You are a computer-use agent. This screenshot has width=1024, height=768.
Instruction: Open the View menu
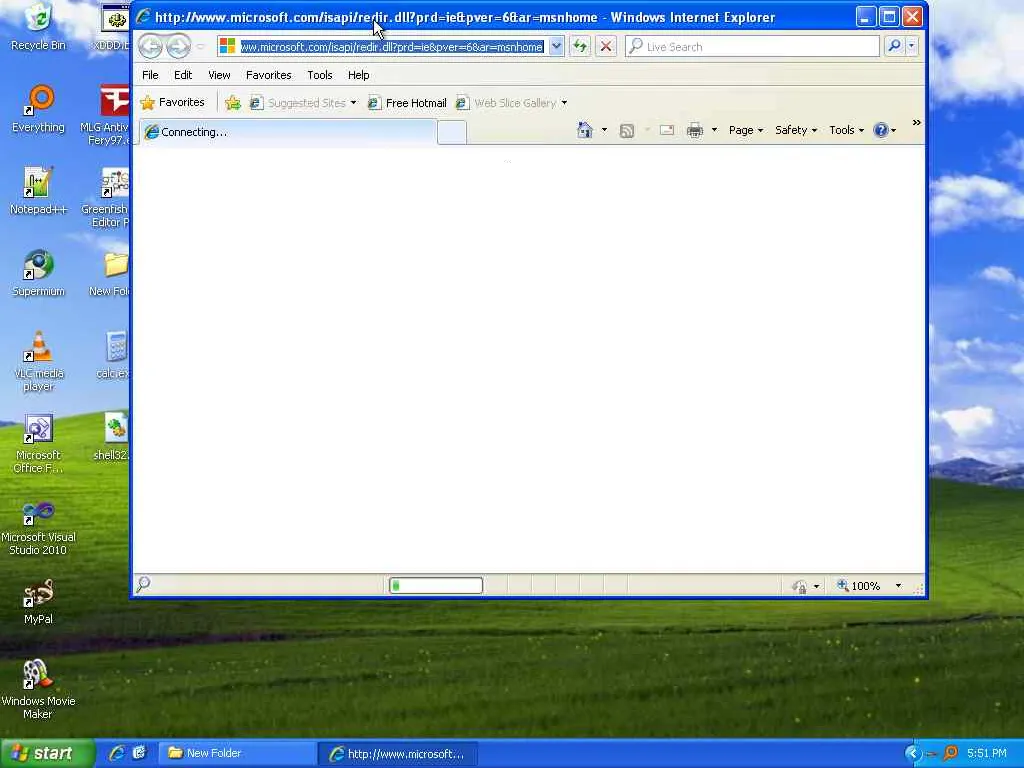pos(219,75)
